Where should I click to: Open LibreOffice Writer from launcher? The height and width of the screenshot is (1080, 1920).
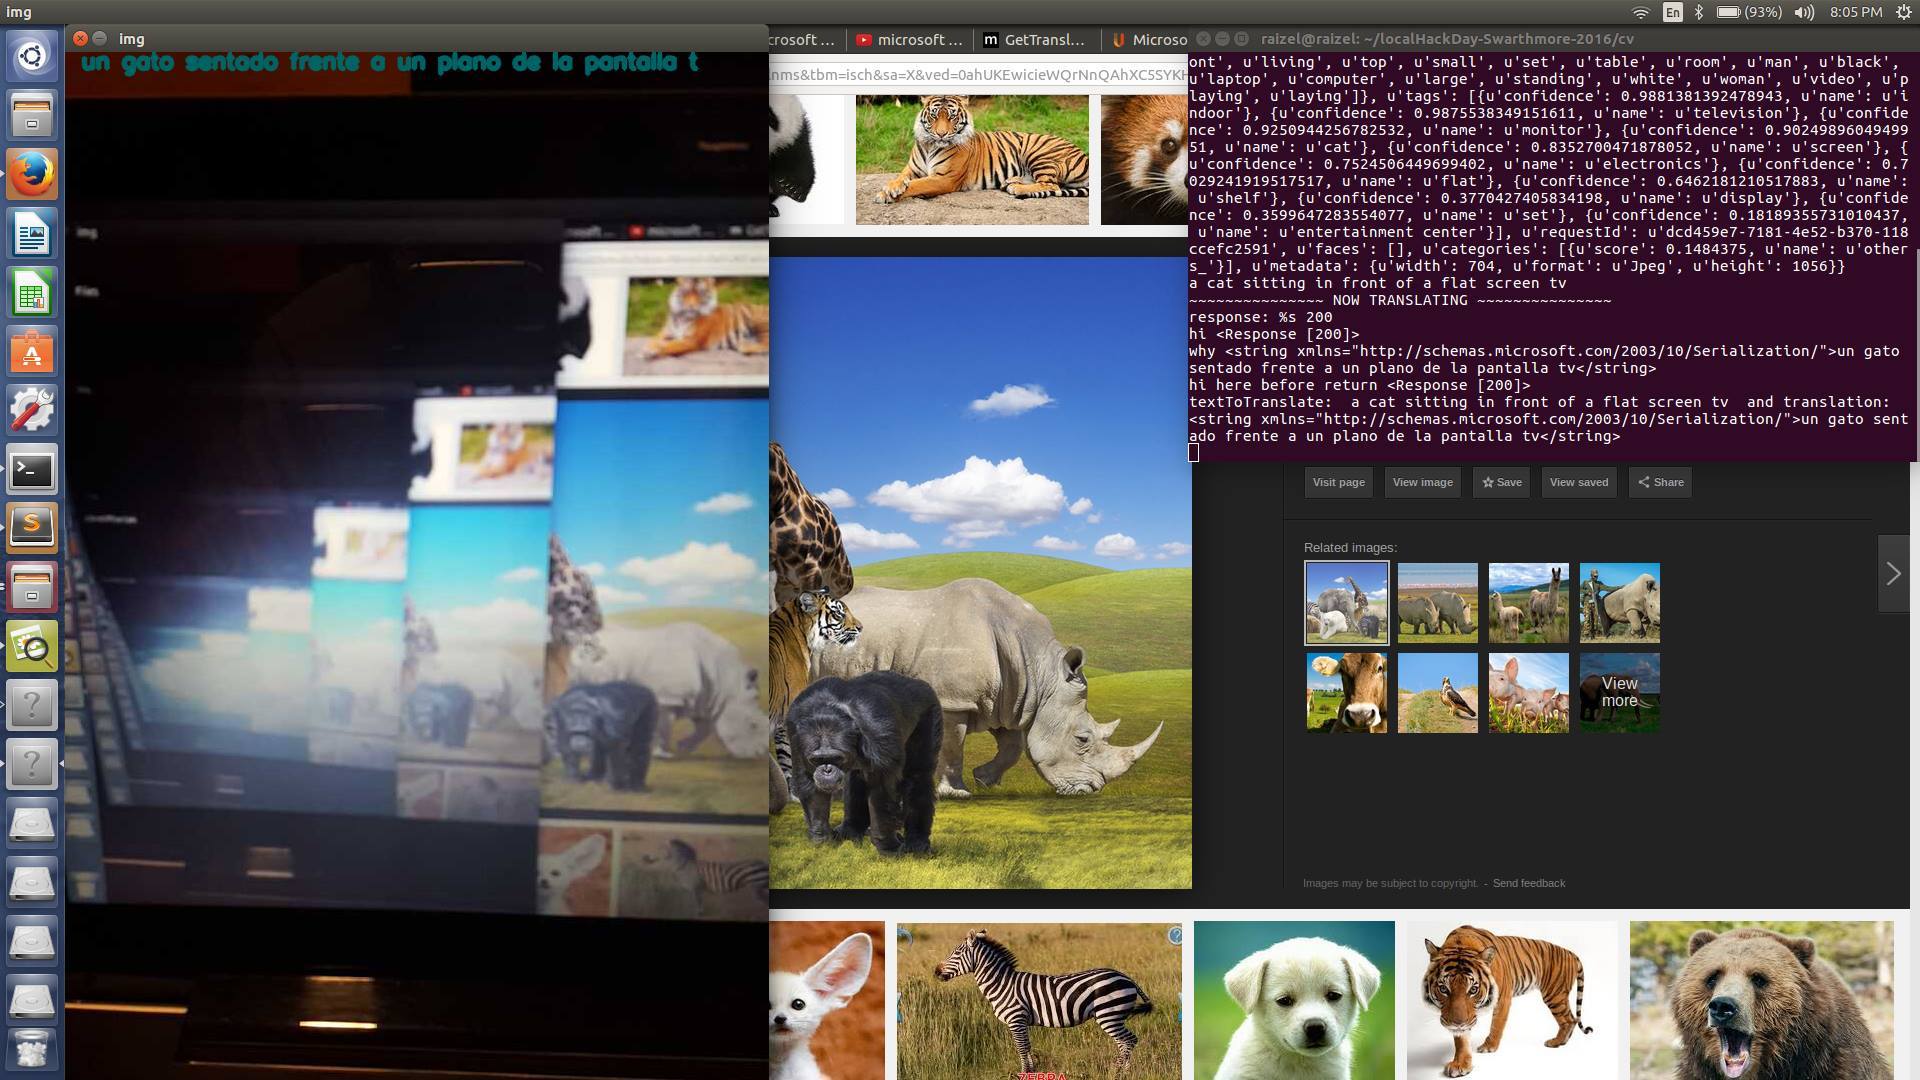click(x=32, y=234)
